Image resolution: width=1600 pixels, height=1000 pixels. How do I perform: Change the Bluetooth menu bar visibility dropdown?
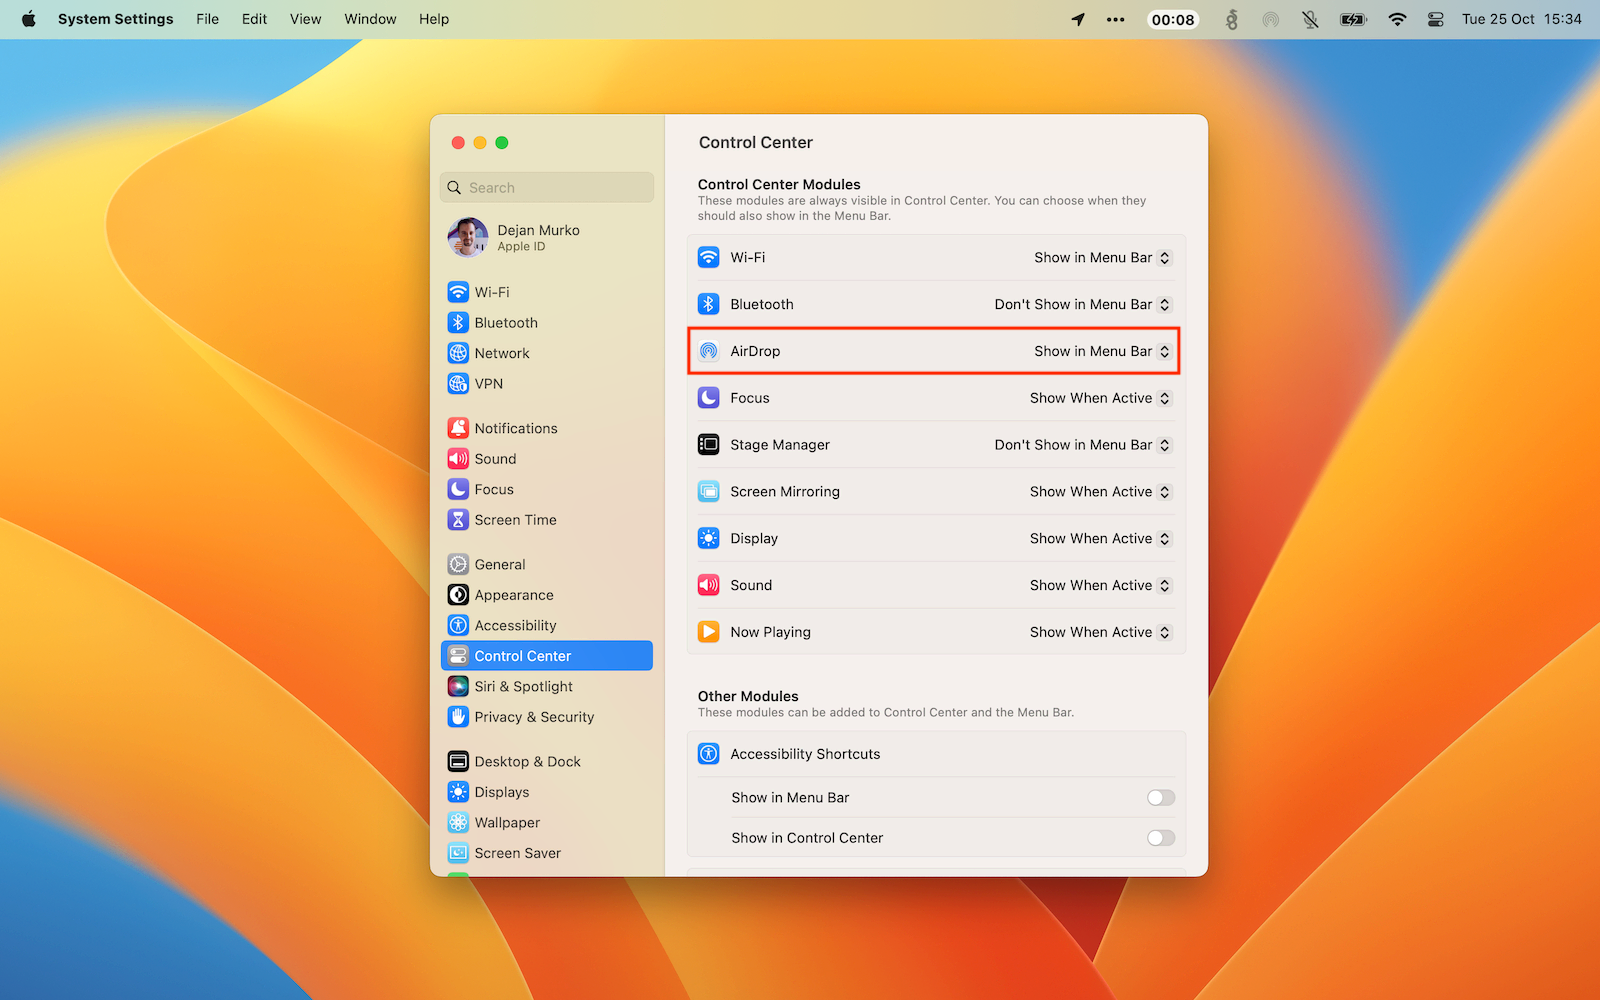pos(1082,304)
